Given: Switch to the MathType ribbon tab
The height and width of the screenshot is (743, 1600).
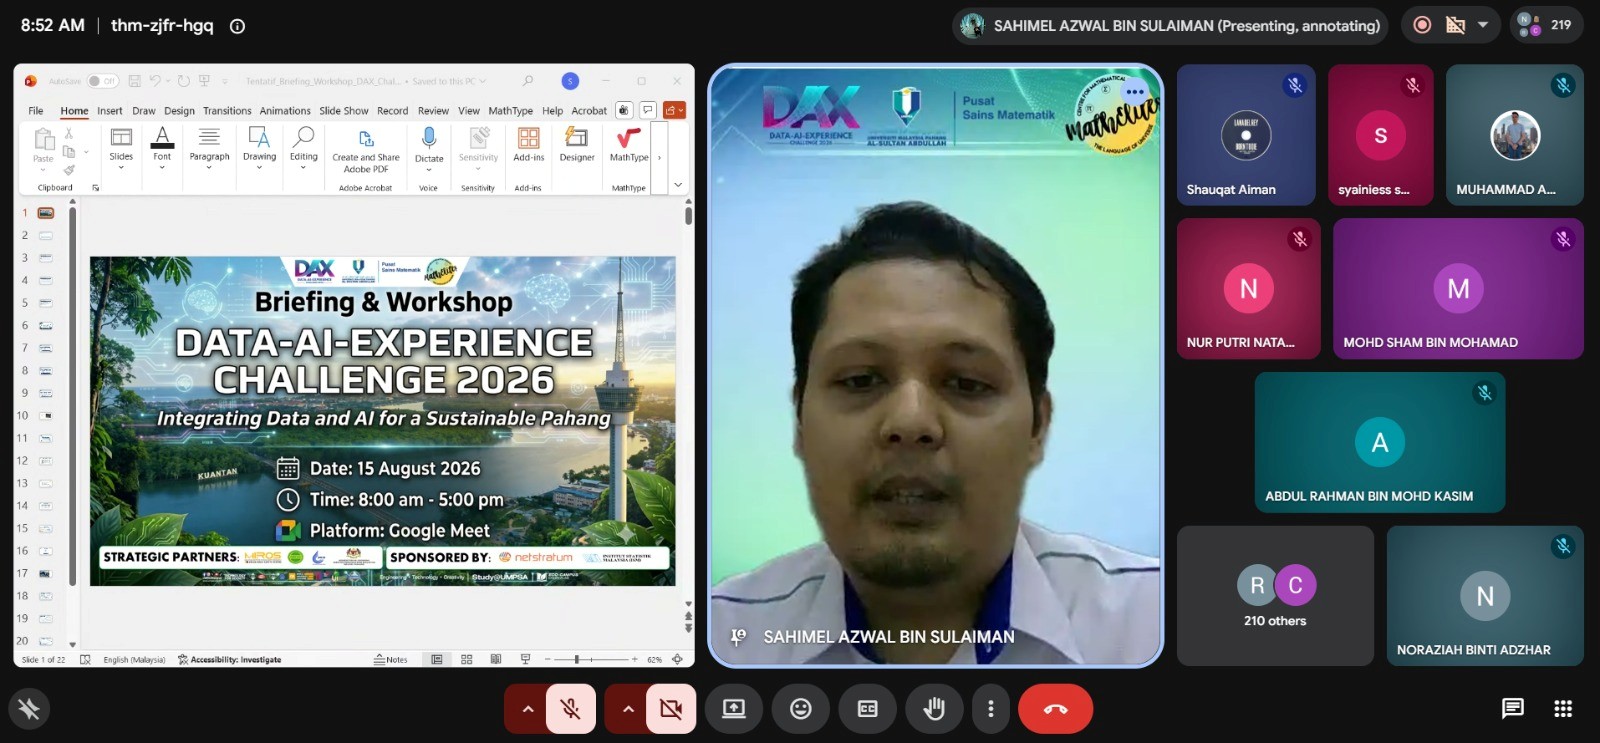Looking at the screenshot, I should [x=510, y=111].
